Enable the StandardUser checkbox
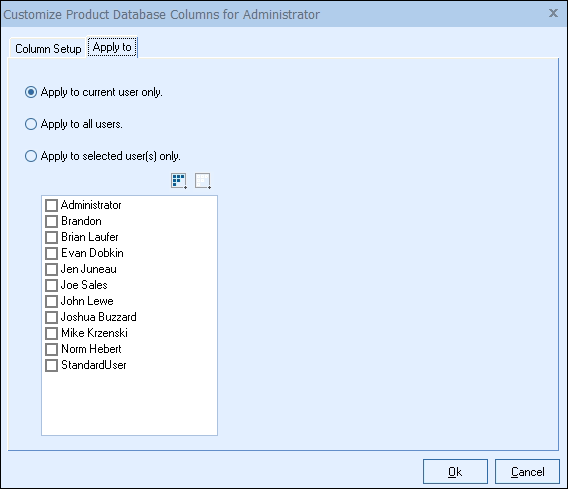This screenshot has width=568, height=489. coord(51,365)
